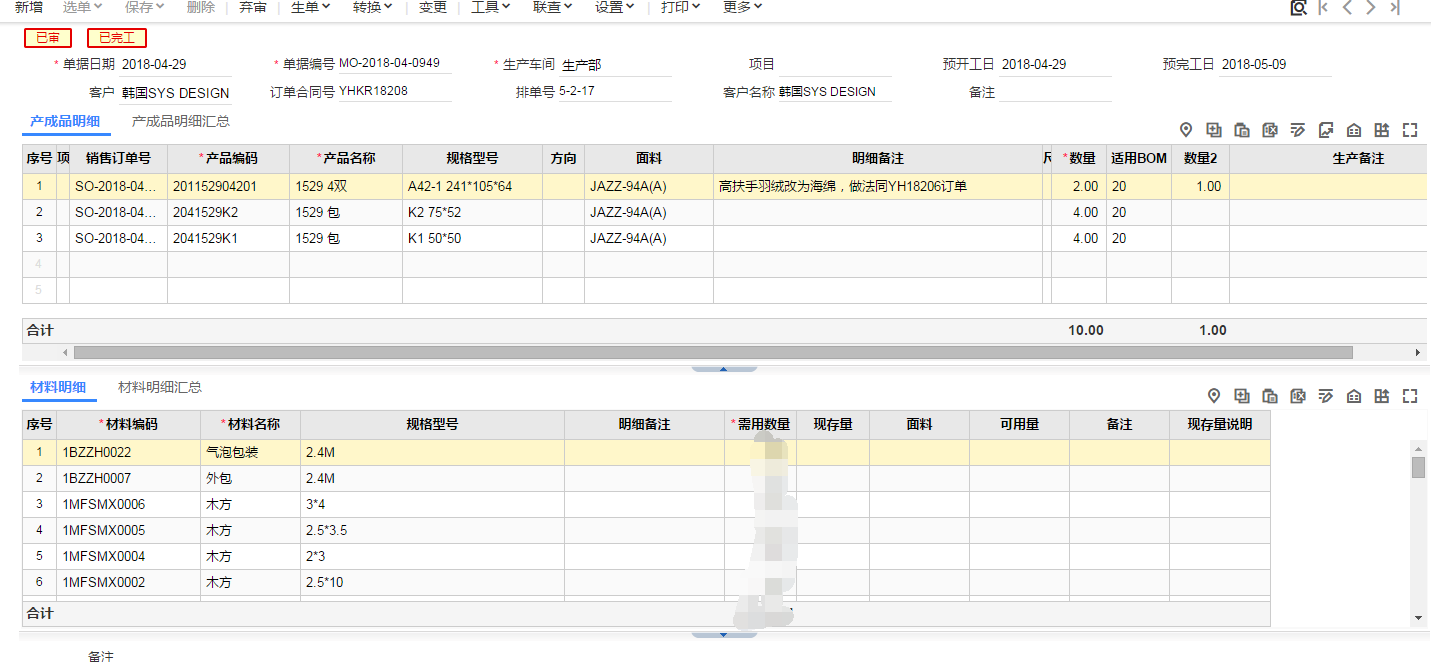Click the warehouse icon above materials table

point(1354,396)
